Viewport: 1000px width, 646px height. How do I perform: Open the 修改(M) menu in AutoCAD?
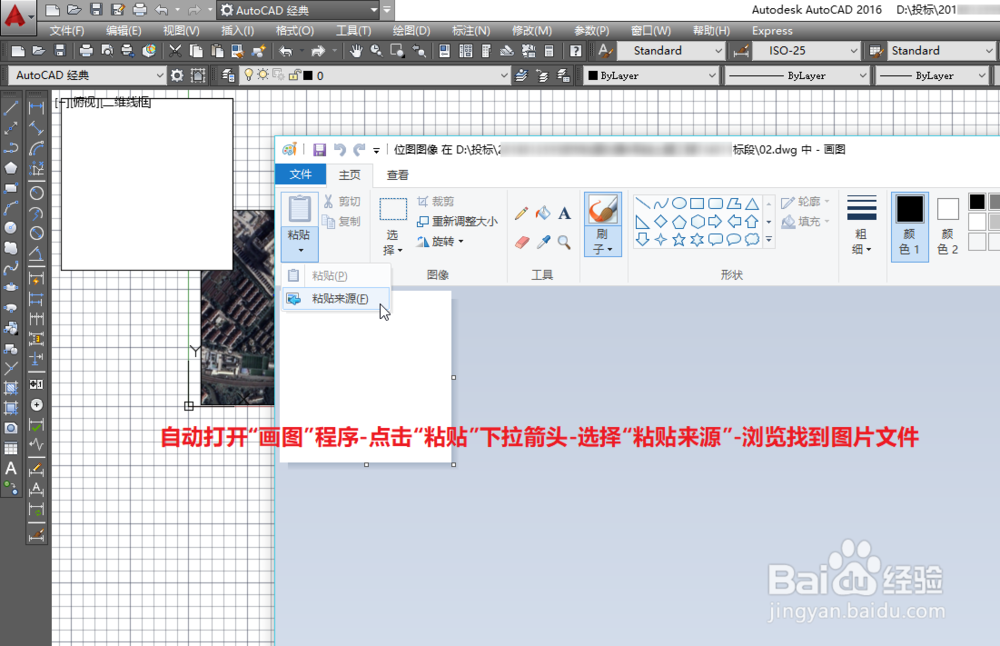[x=532, y=31]
